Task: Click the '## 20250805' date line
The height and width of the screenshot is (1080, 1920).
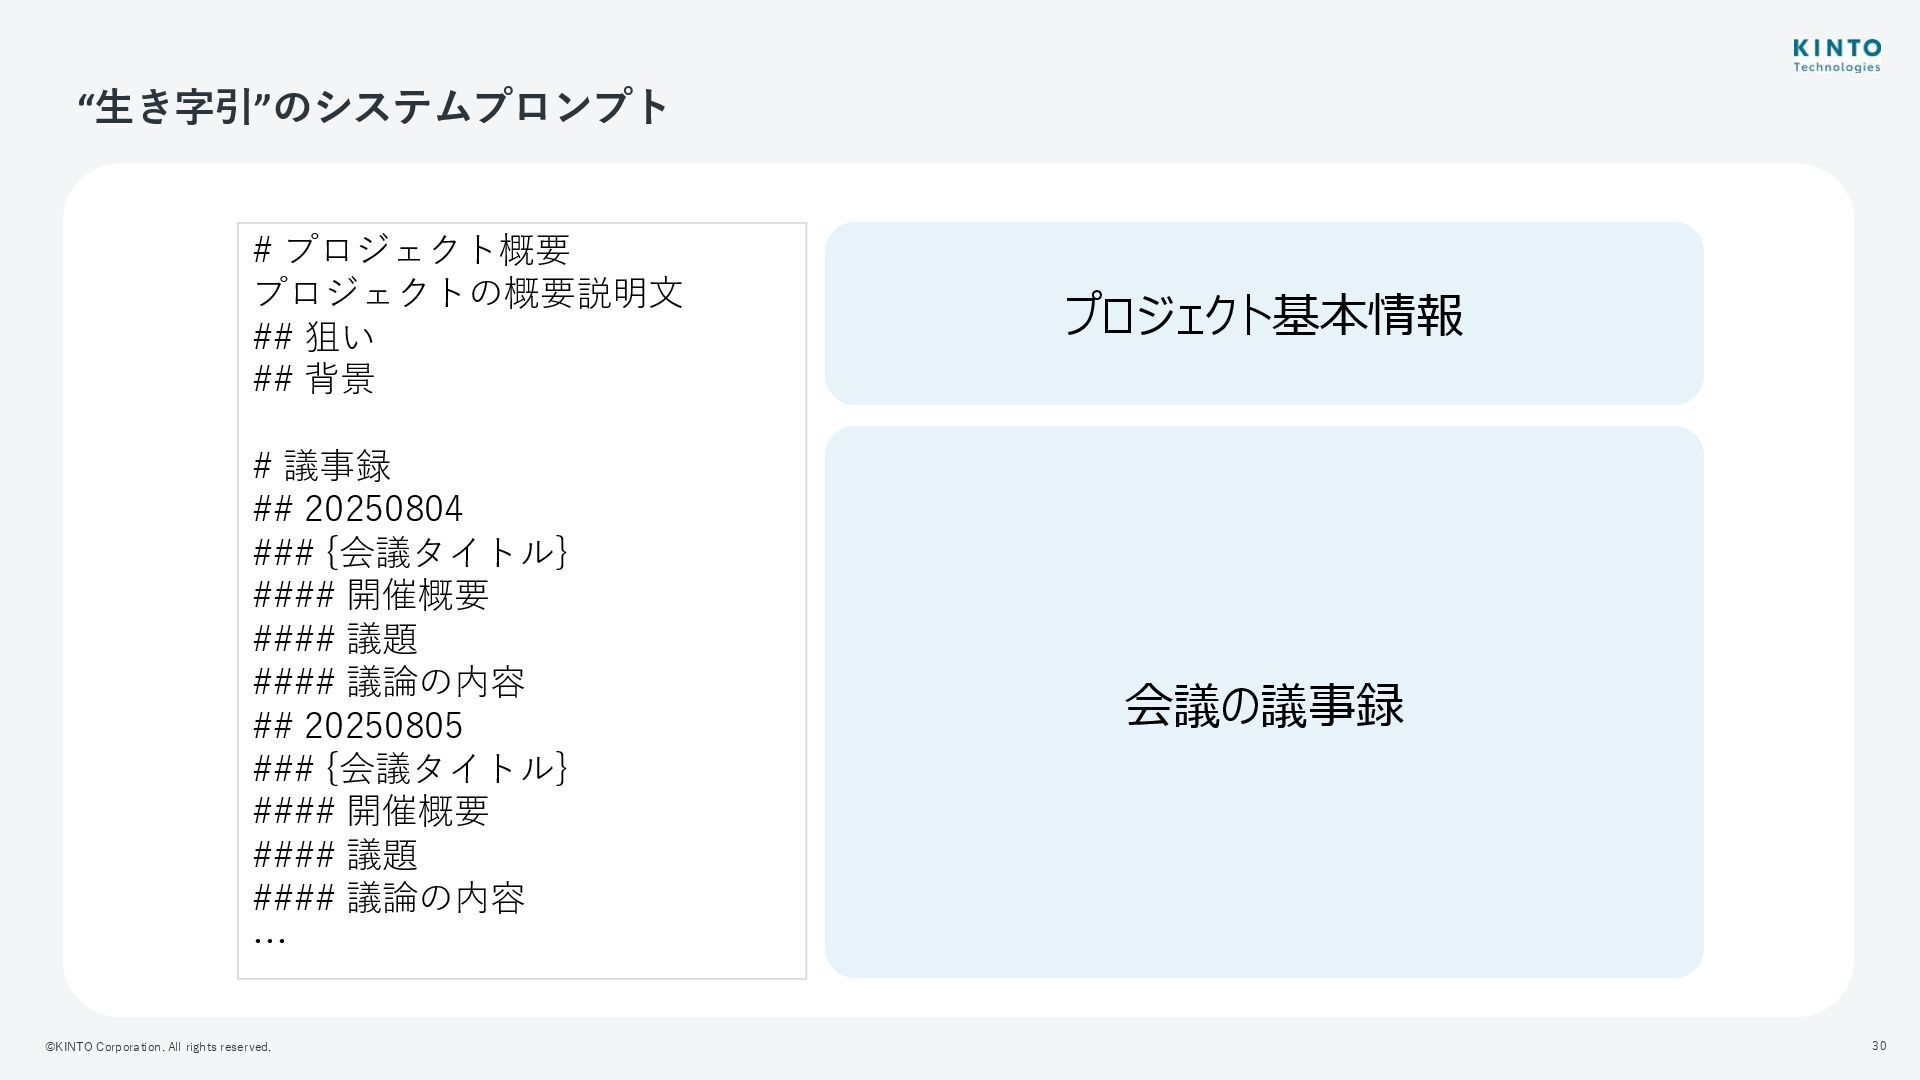Action: 359,725
